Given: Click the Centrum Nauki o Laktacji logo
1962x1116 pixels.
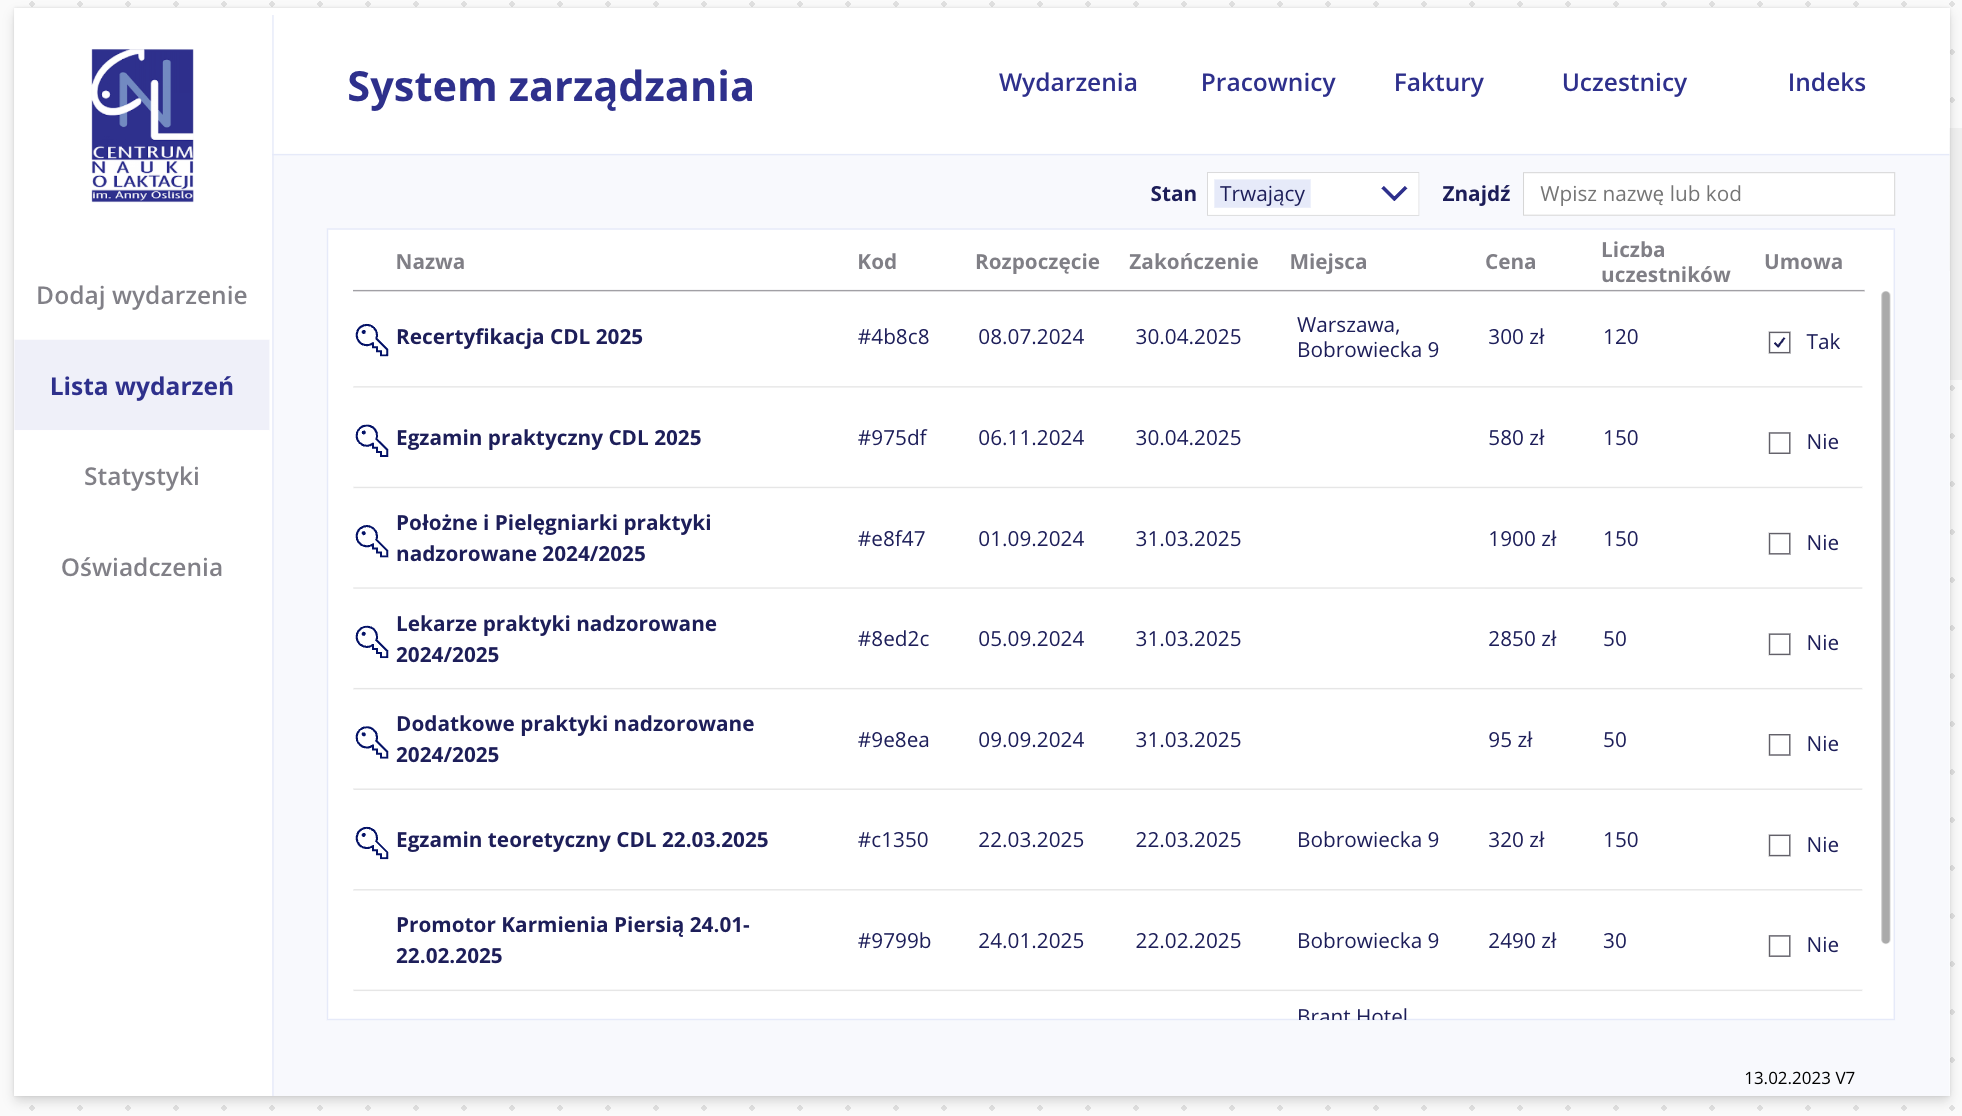Looking at the screenshot, I should pos(142,125).
